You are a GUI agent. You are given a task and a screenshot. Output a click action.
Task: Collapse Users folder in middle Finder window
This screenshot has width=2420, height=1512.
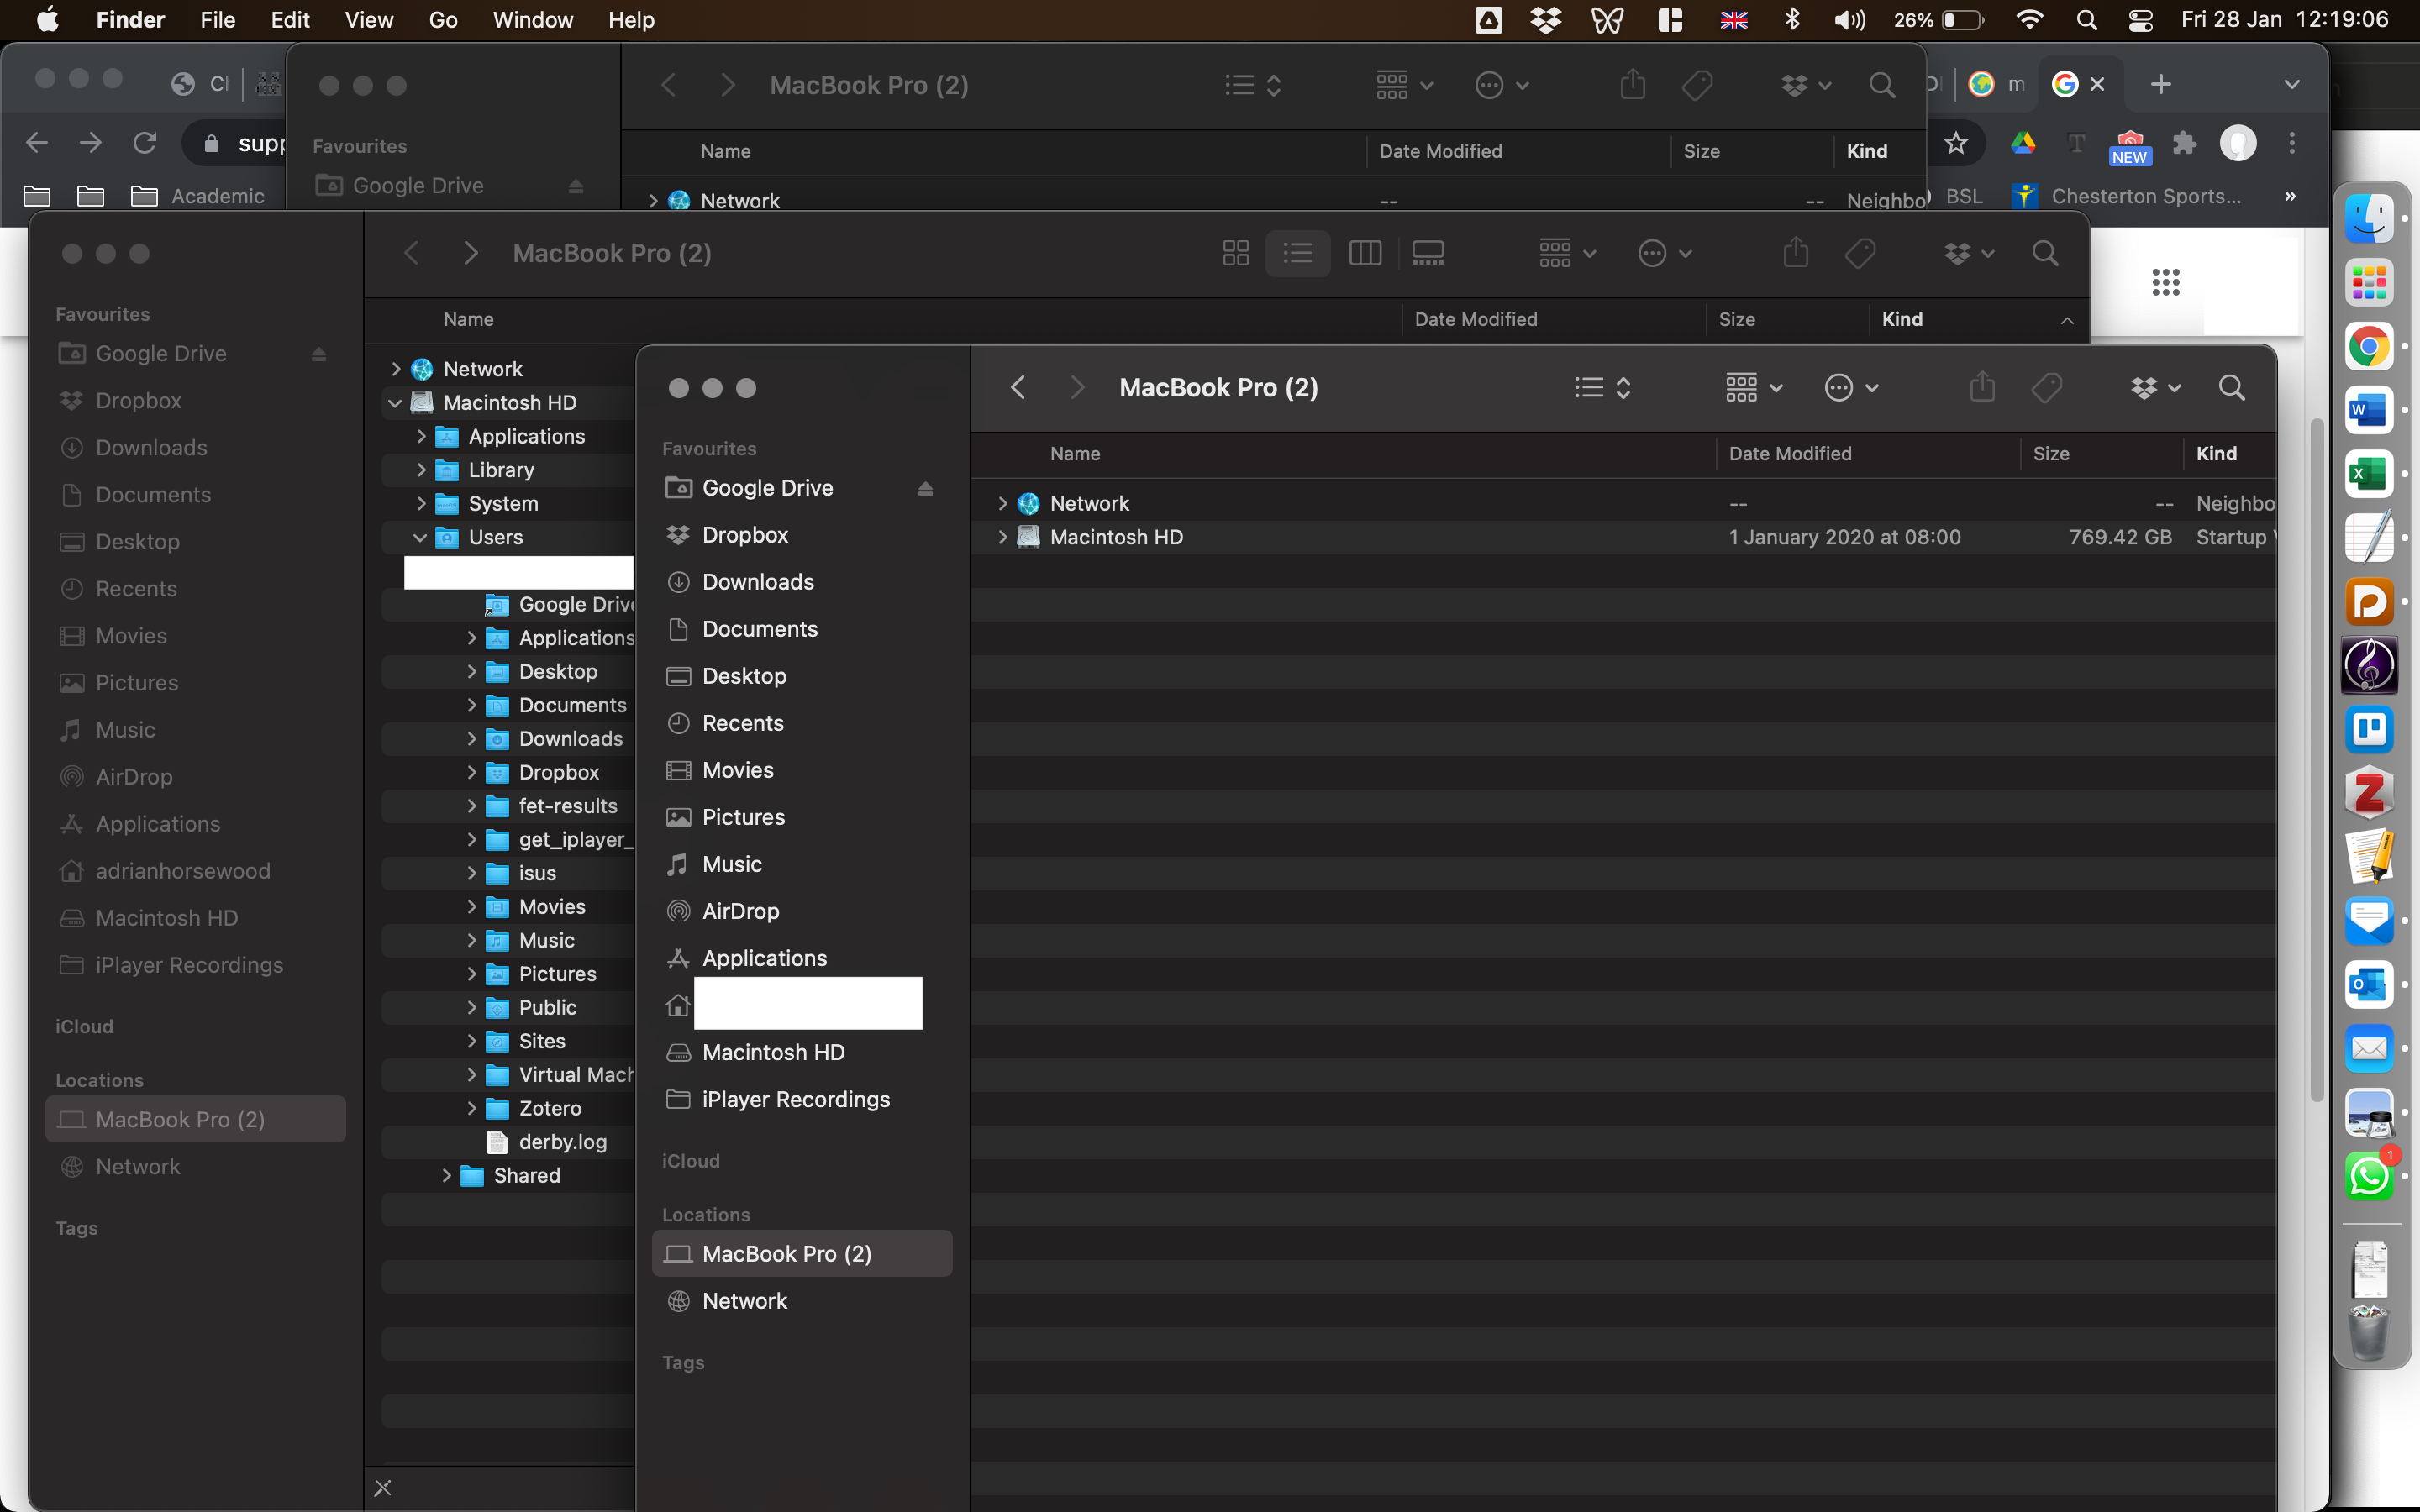point(420,537)
